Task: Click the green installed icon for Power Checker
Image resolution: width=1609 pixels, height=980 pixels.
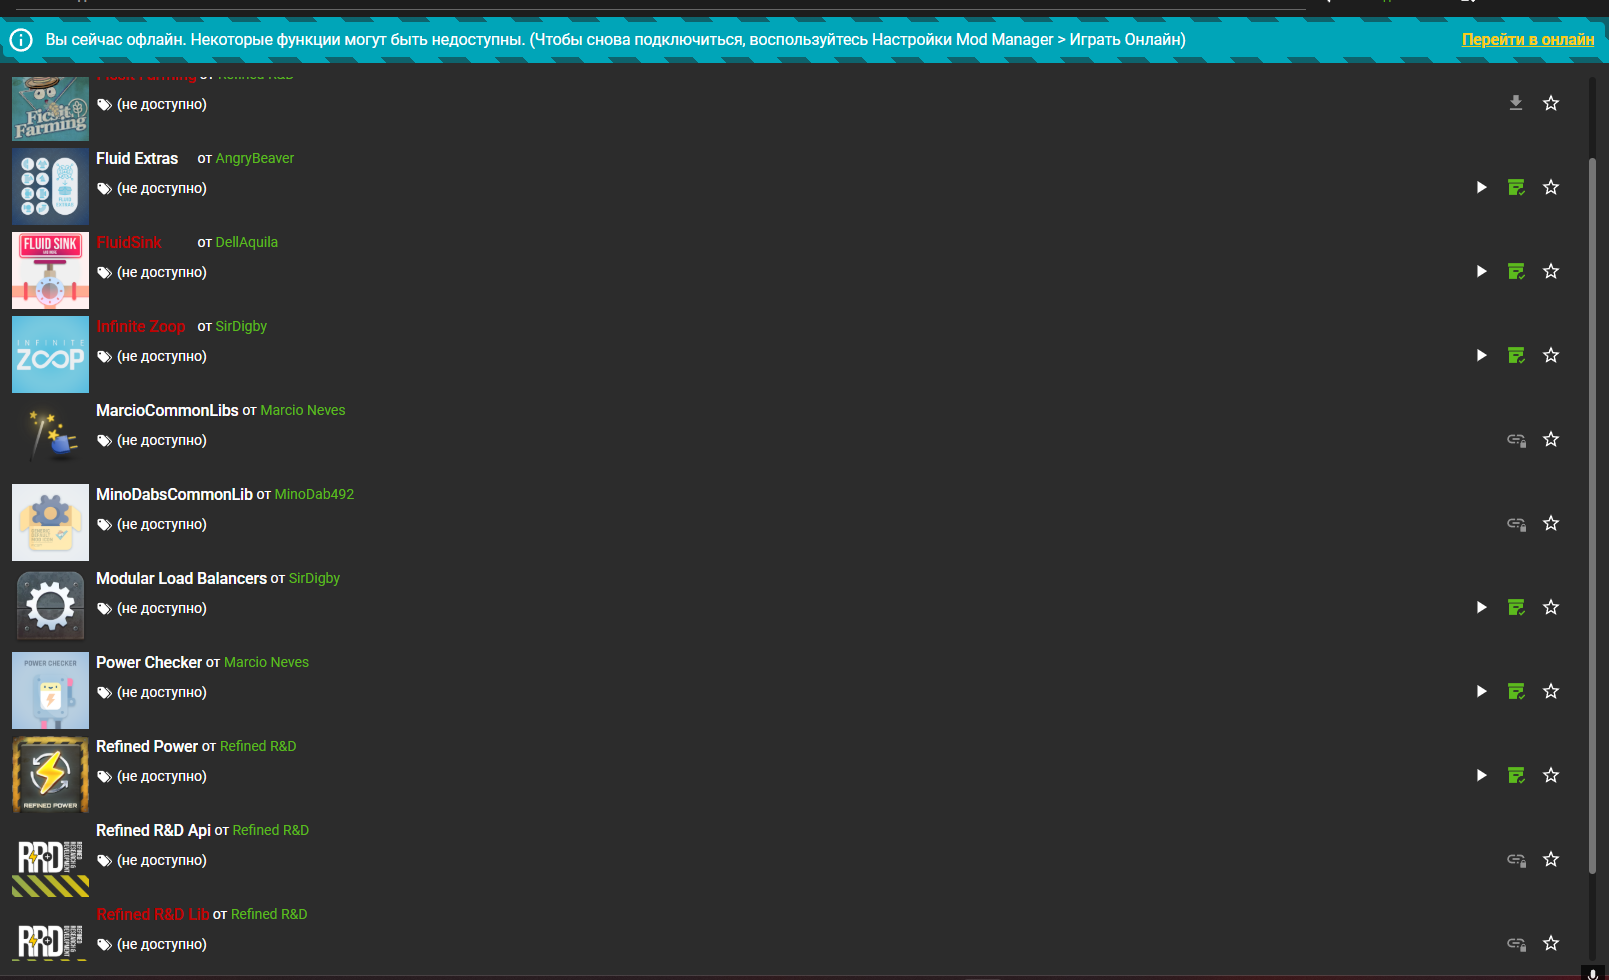Action: (1516, 691)
